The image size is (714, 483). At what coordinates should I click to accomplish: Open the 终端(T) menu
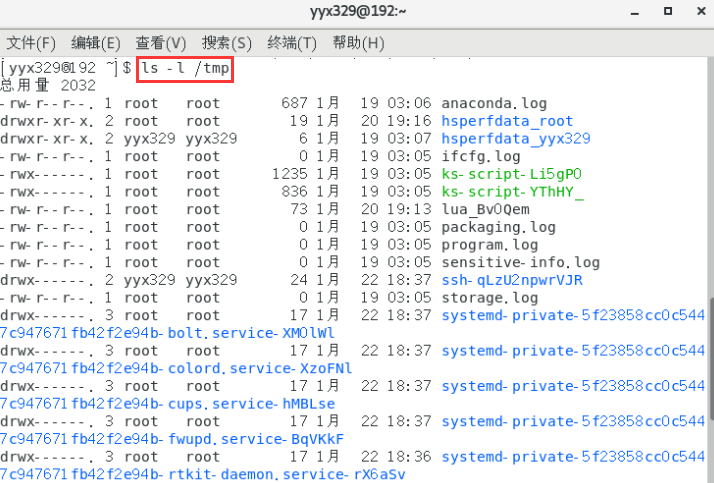pos(292,43)
